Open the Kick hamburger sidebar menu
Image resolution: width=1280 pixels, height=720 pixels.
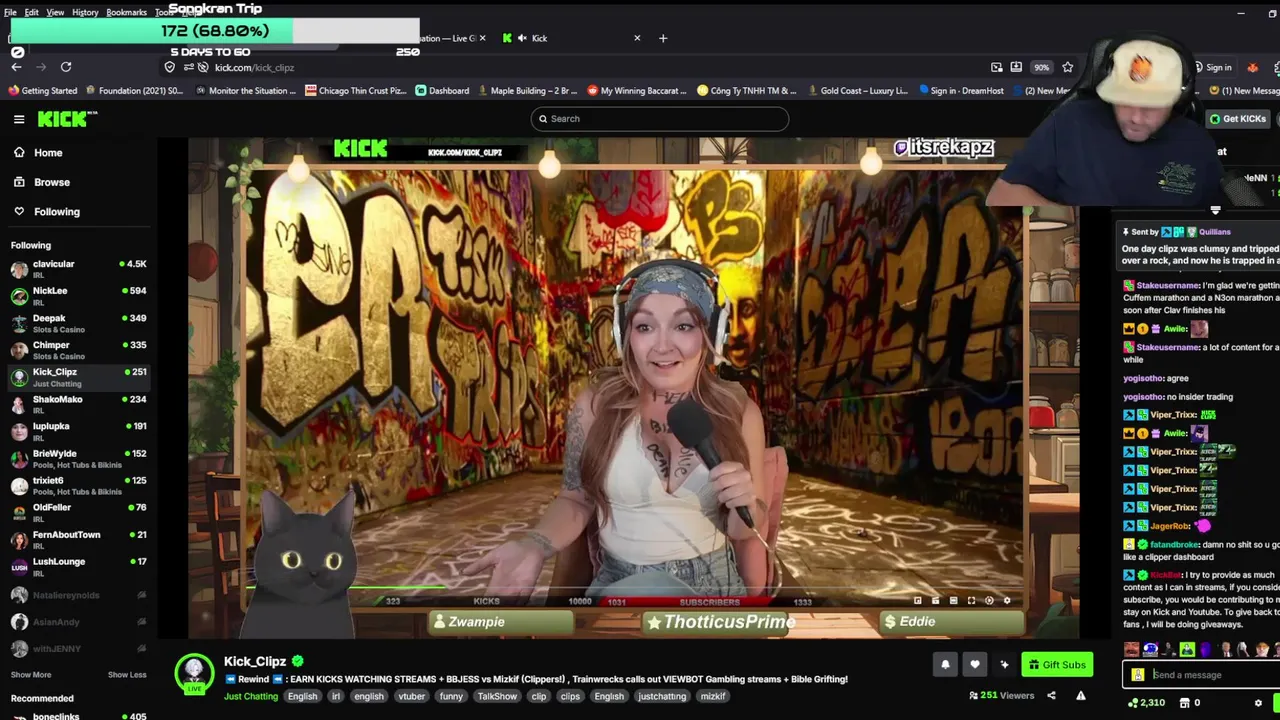(19, 119)
